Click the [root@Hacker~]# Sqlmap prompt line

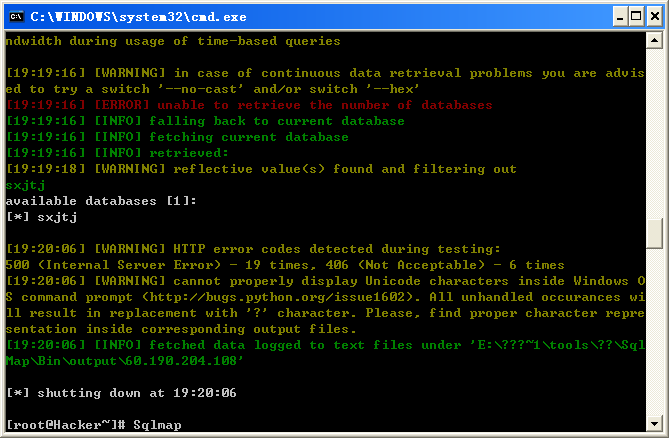coord(94,425)
